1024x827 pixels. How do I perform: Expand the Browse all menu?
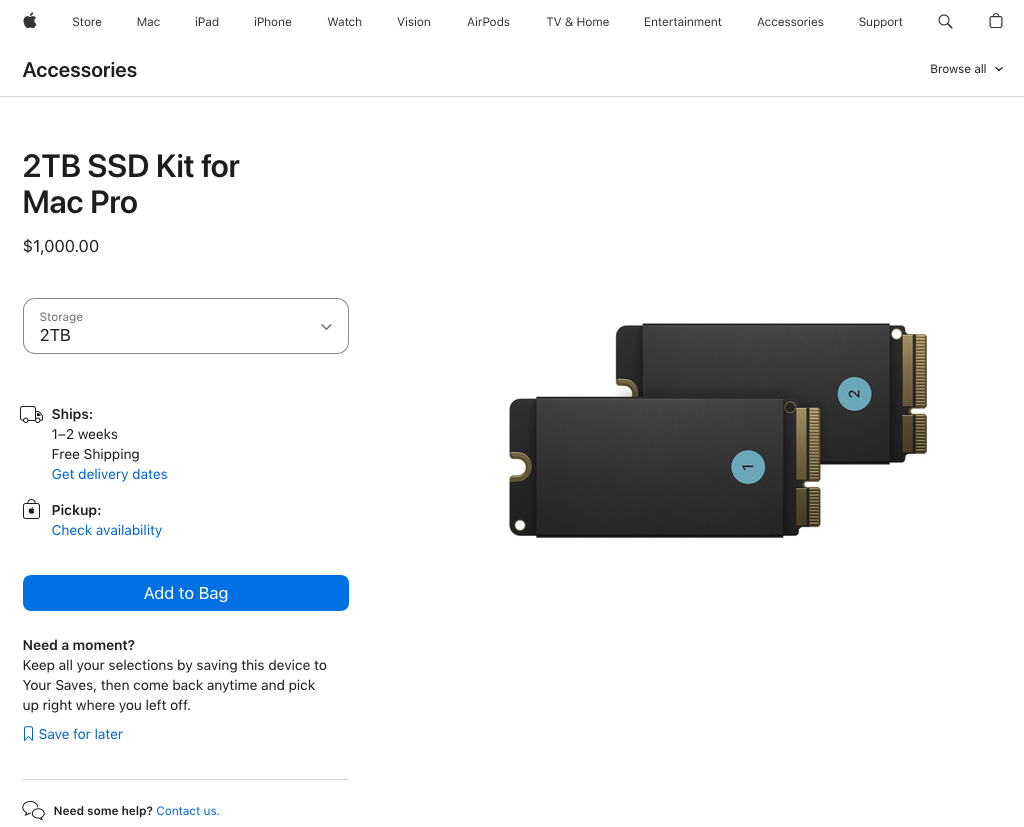coord(966,69)
